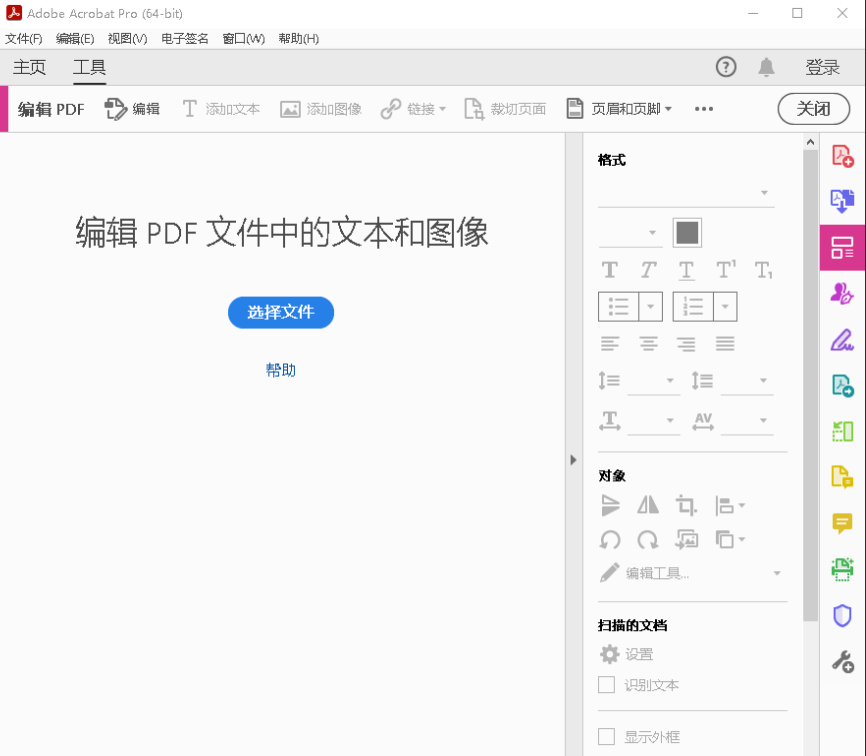866x756 pixels.
Task: Open Fill & Sign pen icon
Action: coord(842,340)
